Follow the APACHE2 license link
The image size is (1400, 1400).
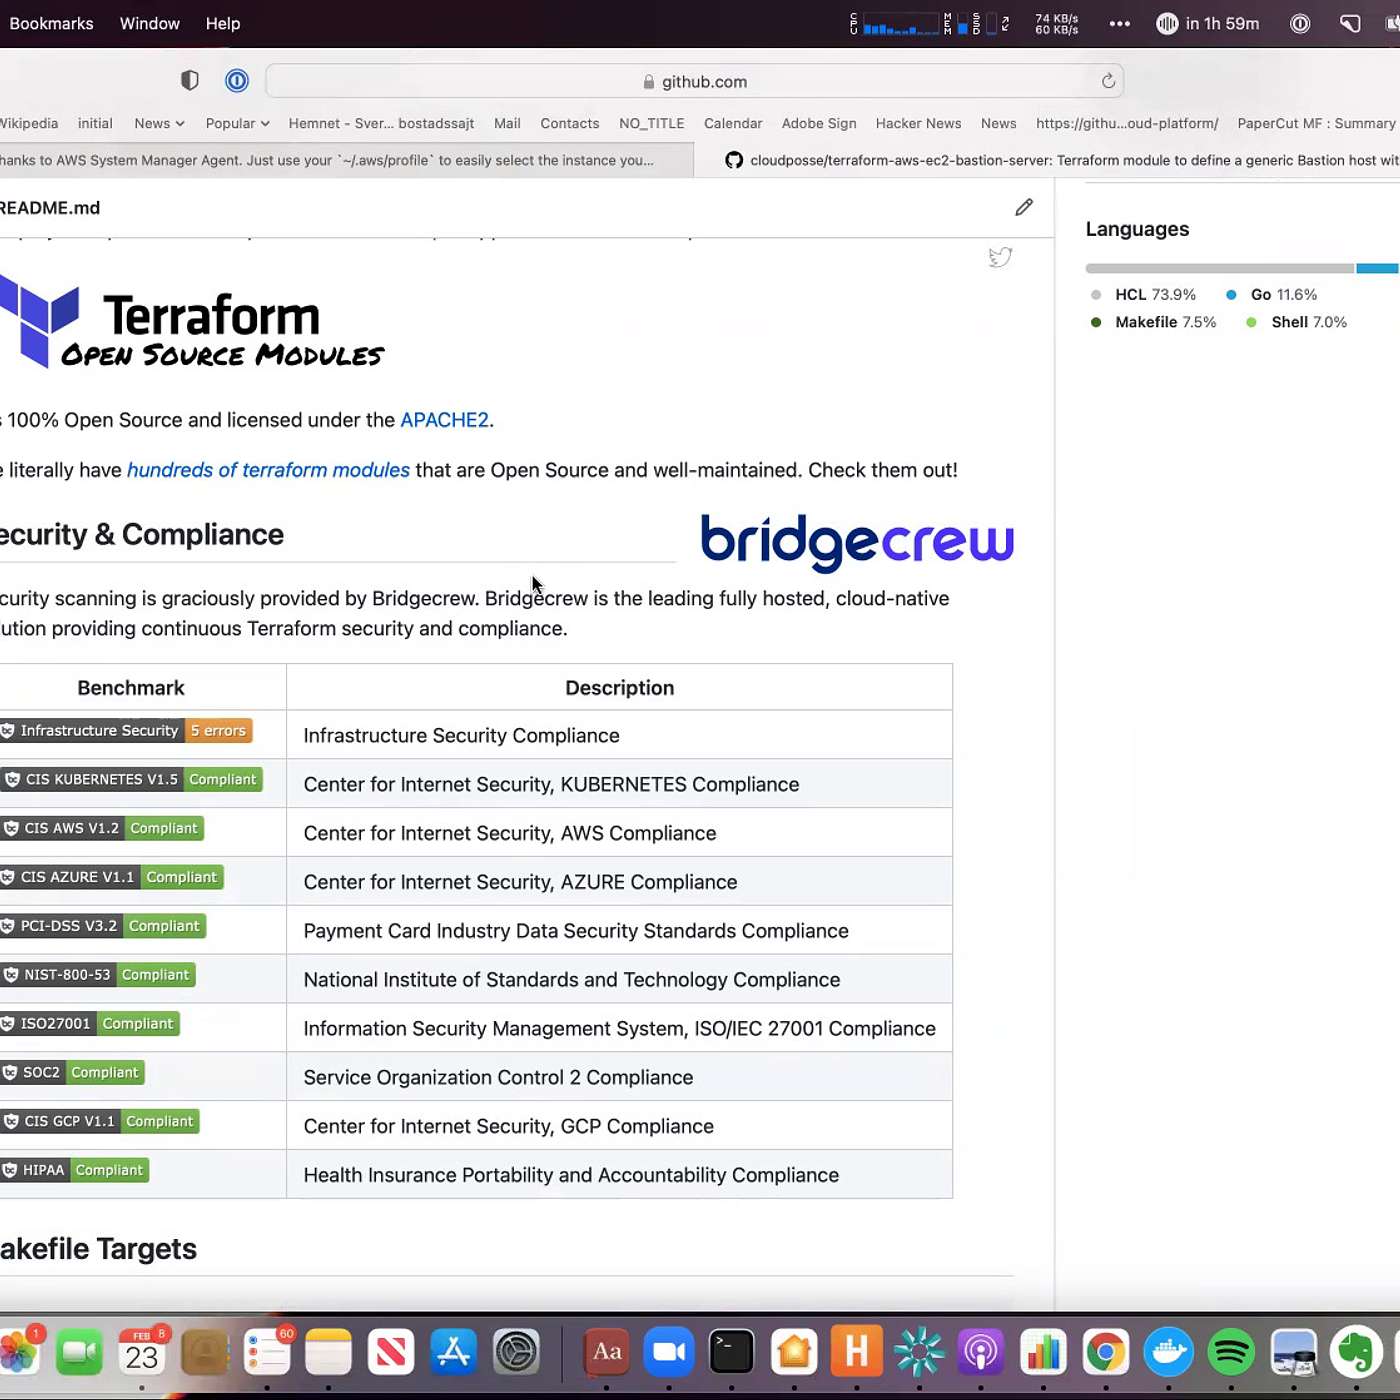pyautogui.click(x=444, y=420)
